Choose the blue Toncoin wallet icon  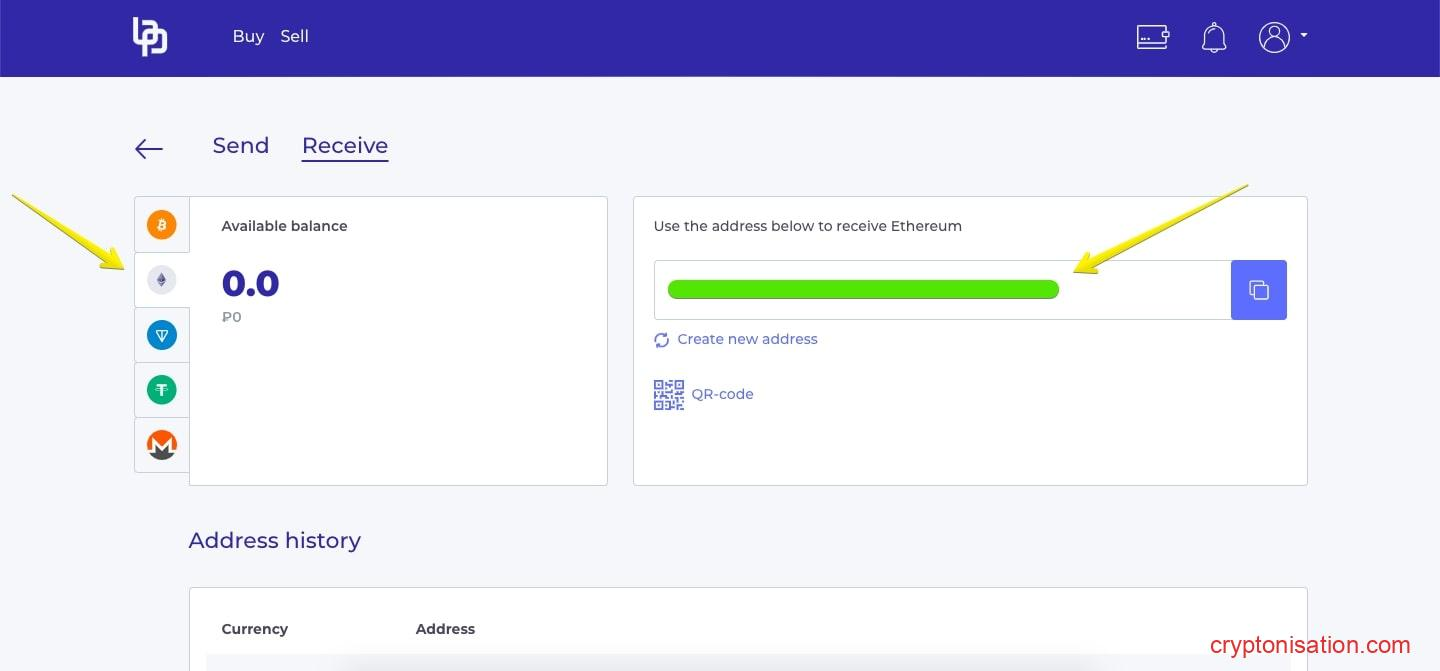162,335
